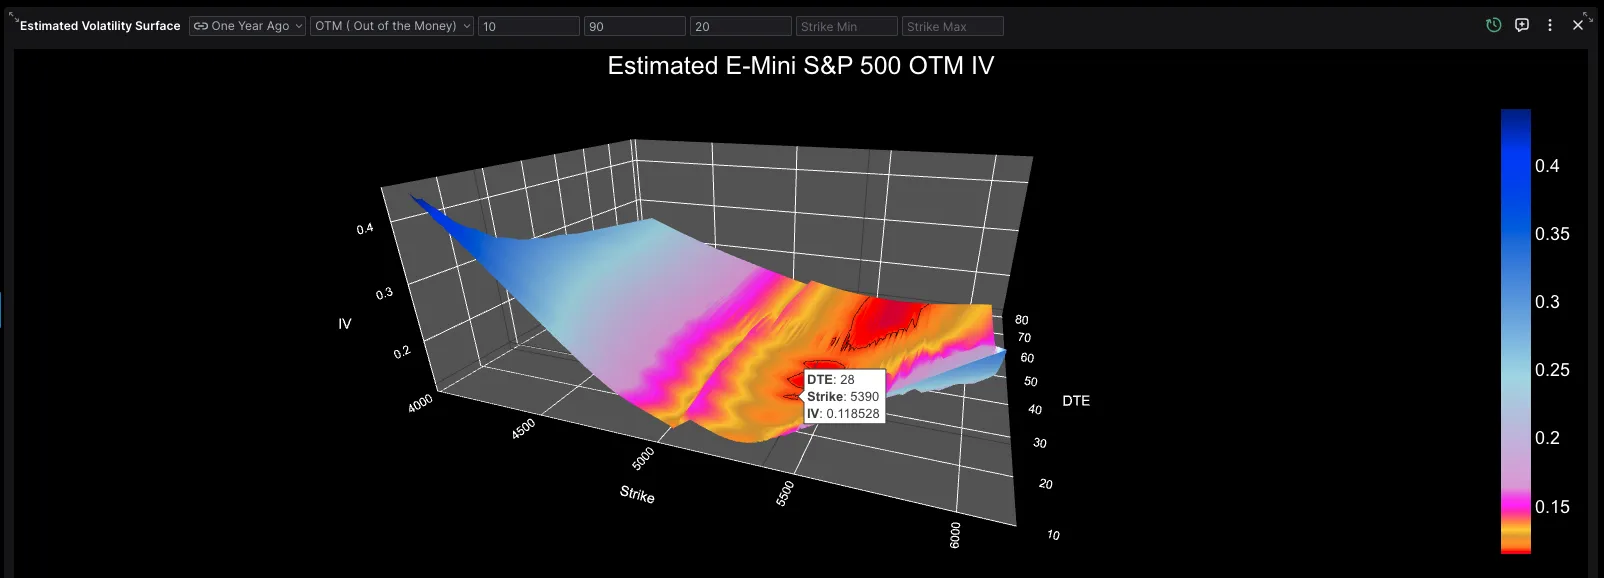Click the green auto-refresh clock icon
Viewport: 1604px width, 578px height.
point(1493,25)
